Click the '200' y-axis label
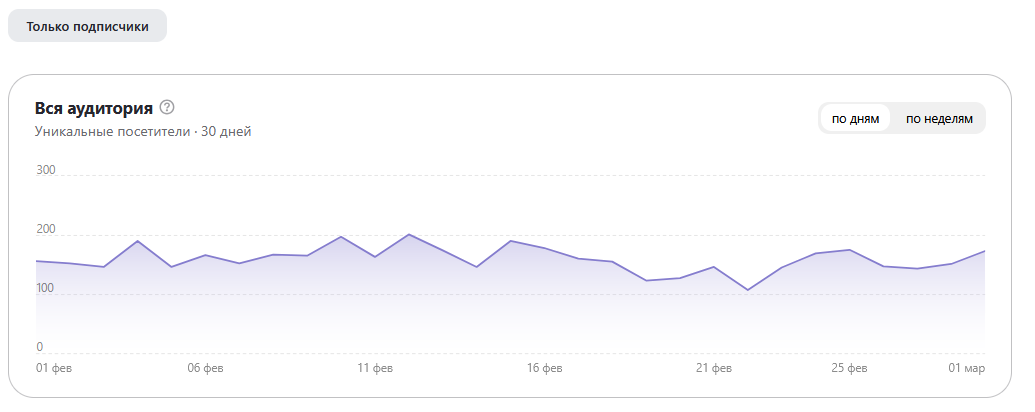 (x=46, y=229)
